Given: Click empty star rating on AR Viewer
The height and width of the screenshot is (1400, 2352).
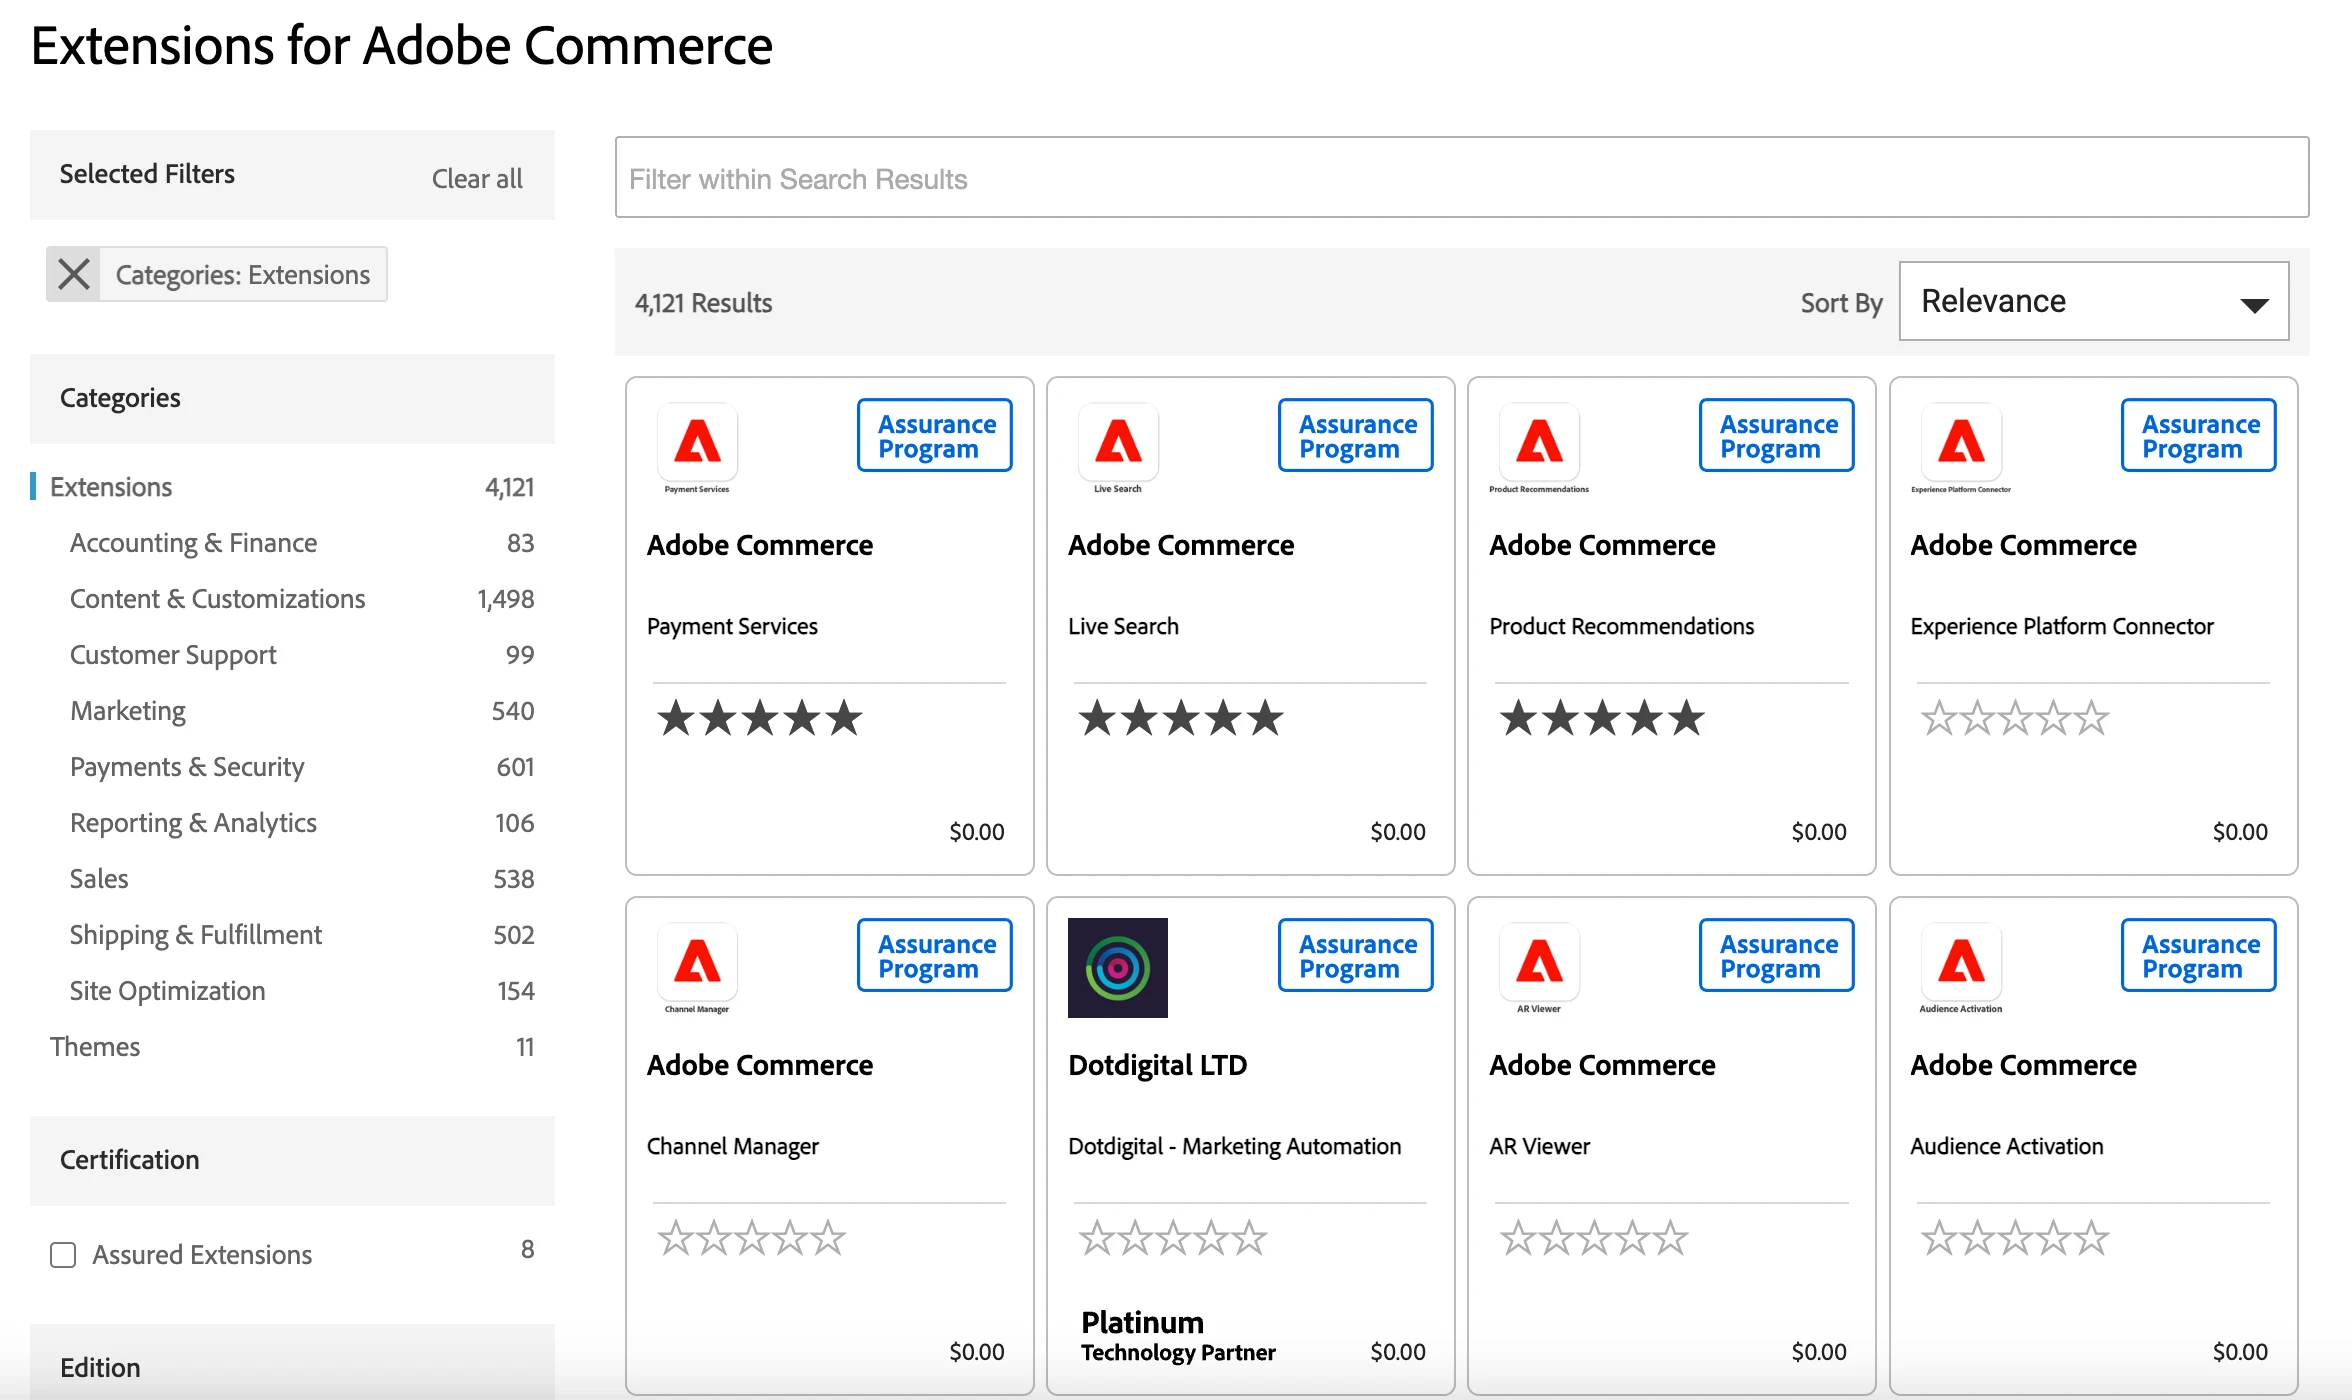Looking at the screenshot, I should [1594, 1238].
